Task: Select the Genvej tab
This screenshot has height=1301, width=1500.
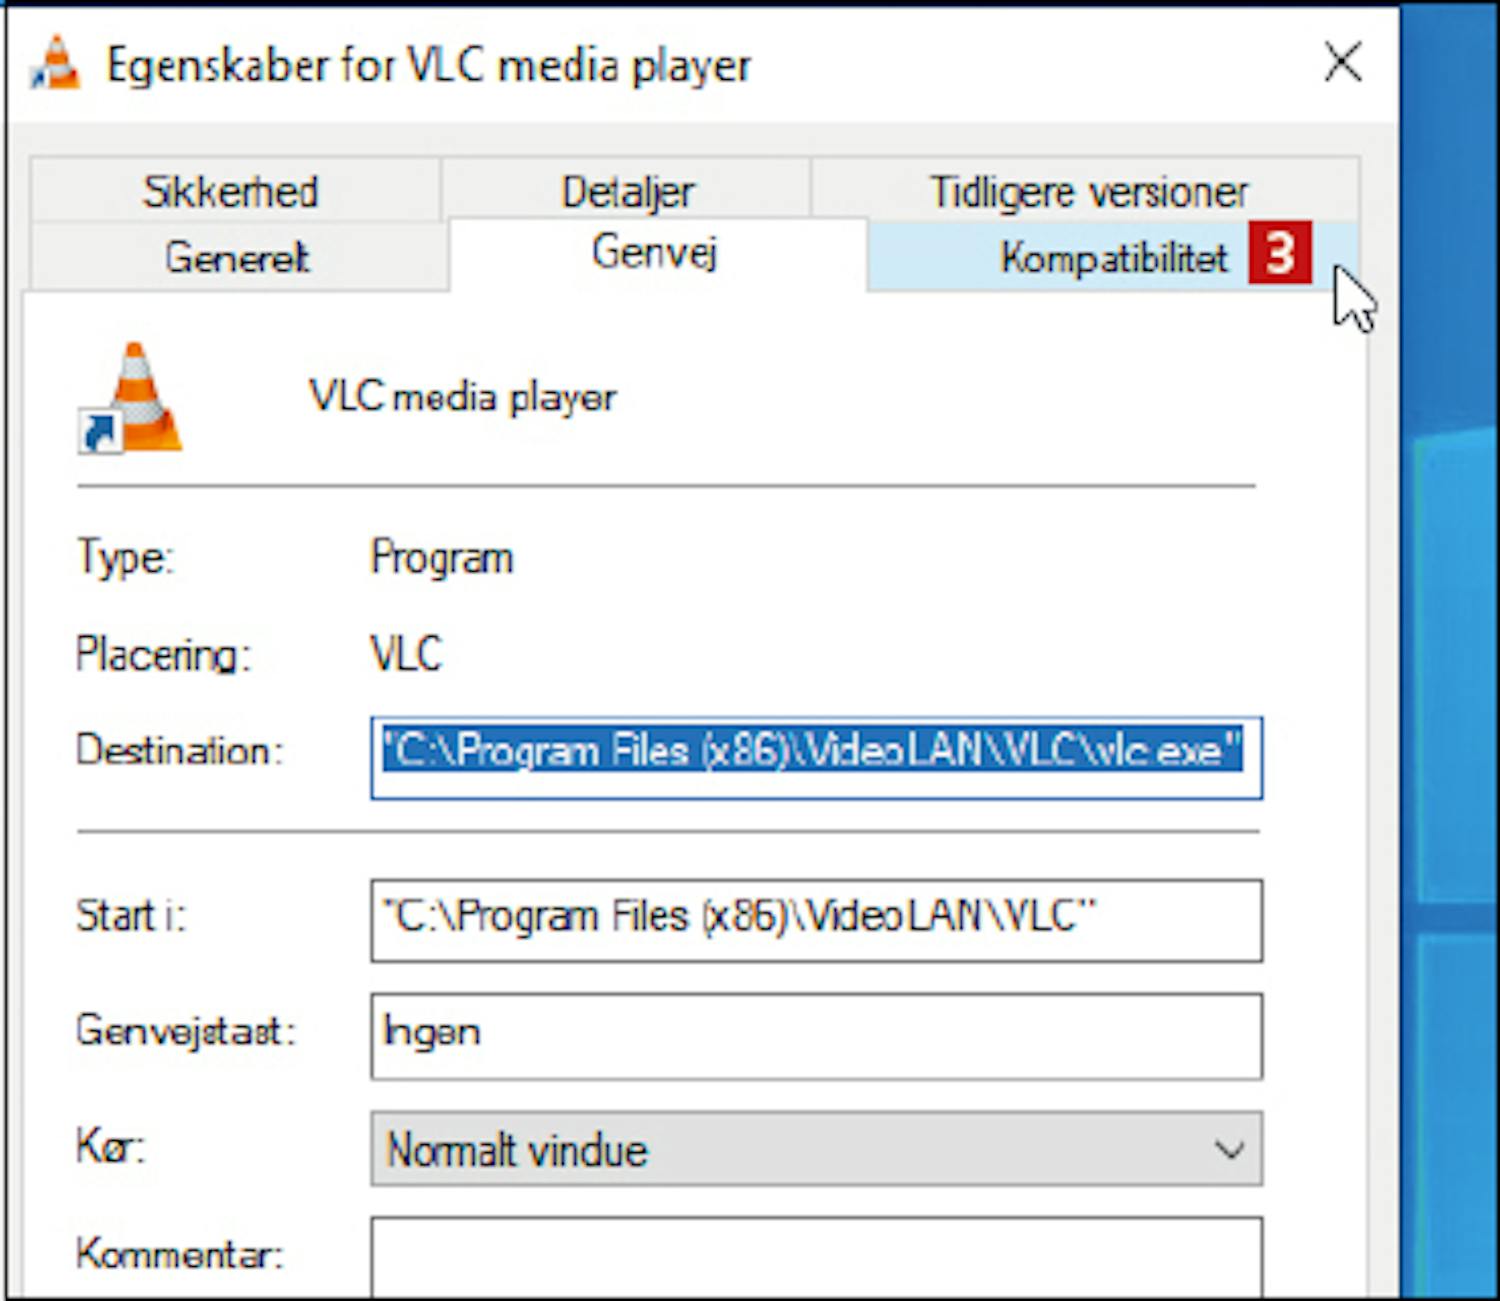Action: (x=655, y=251)
